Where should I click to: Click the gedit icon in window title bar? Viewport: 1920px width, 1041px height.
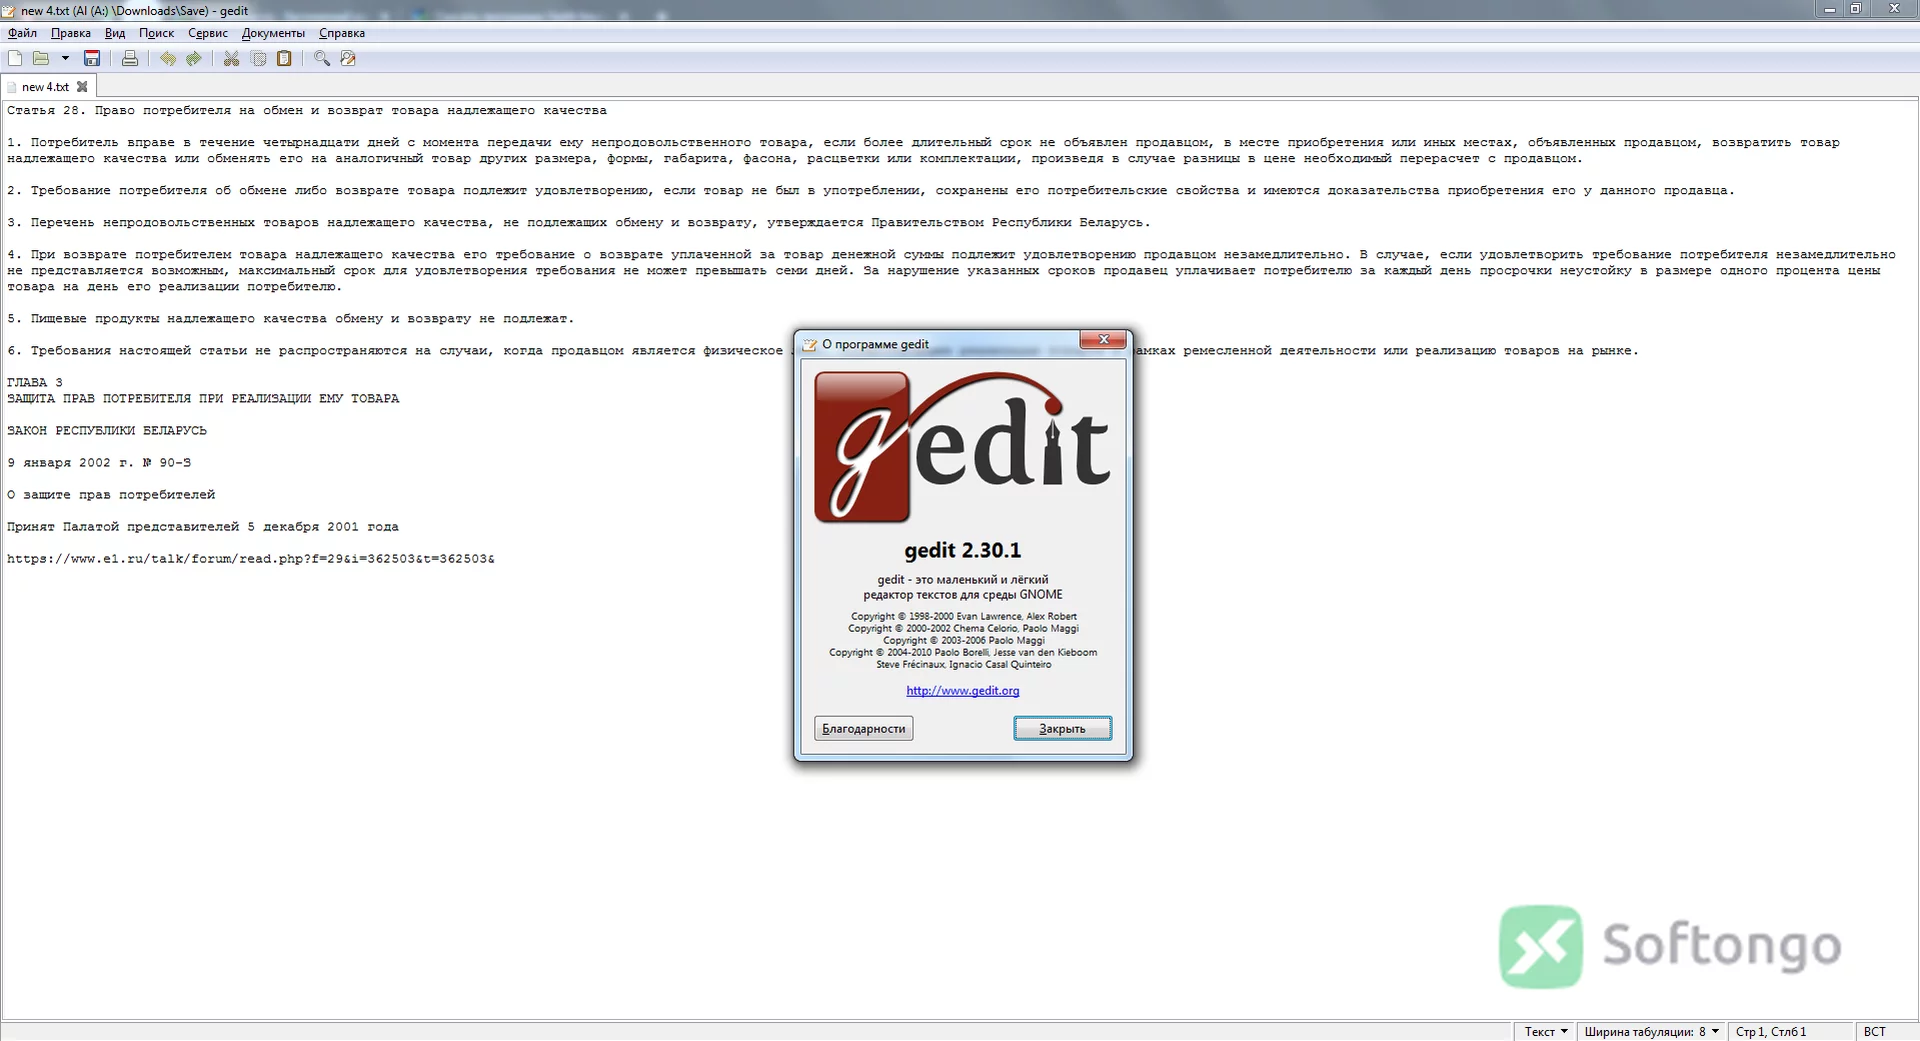(x=9, y=11)
